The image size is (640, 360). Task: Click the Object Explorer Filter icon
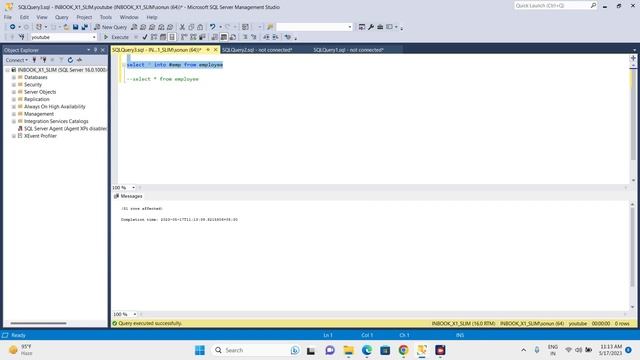coord(61,60)
